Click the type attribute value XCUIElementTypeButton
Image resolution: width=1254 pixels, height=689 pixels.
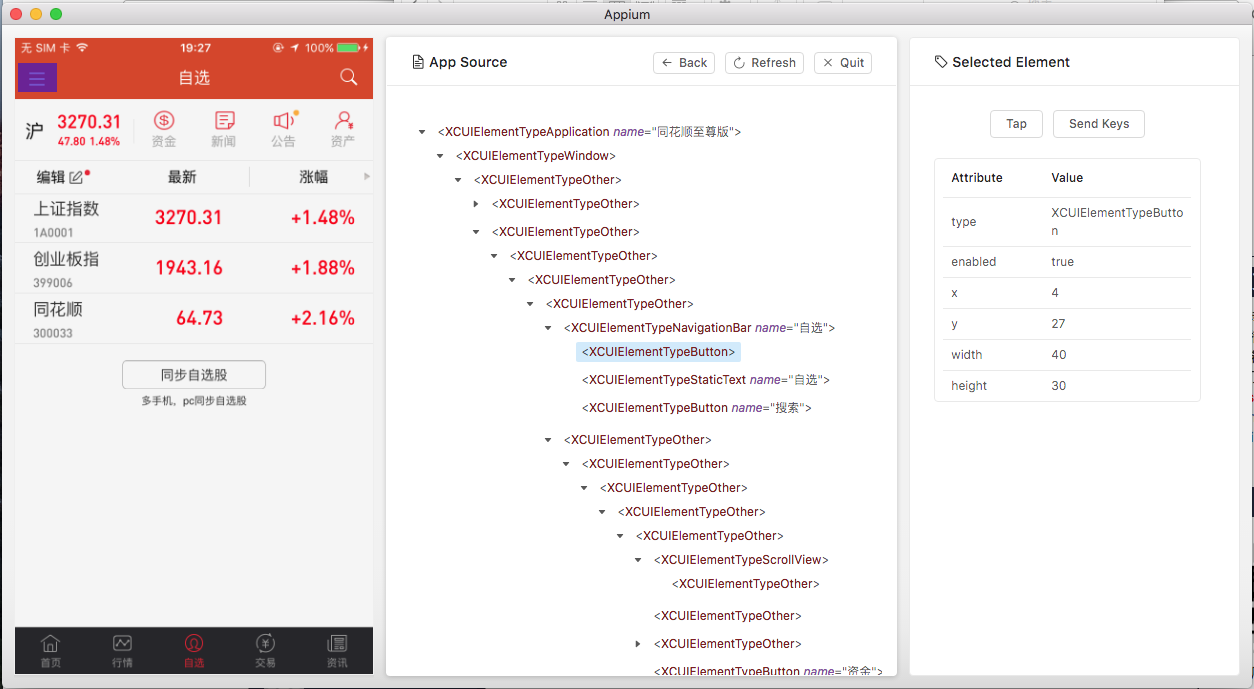(x=1117, y=222)
